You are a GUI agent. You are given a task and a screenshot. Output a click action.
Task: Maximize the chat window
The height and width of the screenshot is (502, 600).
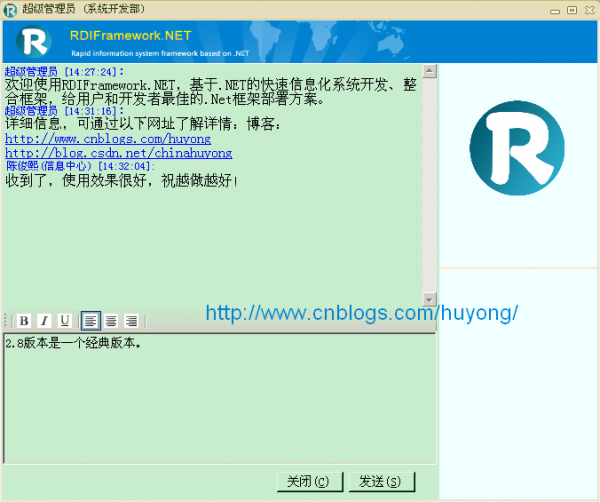(572, 10)
